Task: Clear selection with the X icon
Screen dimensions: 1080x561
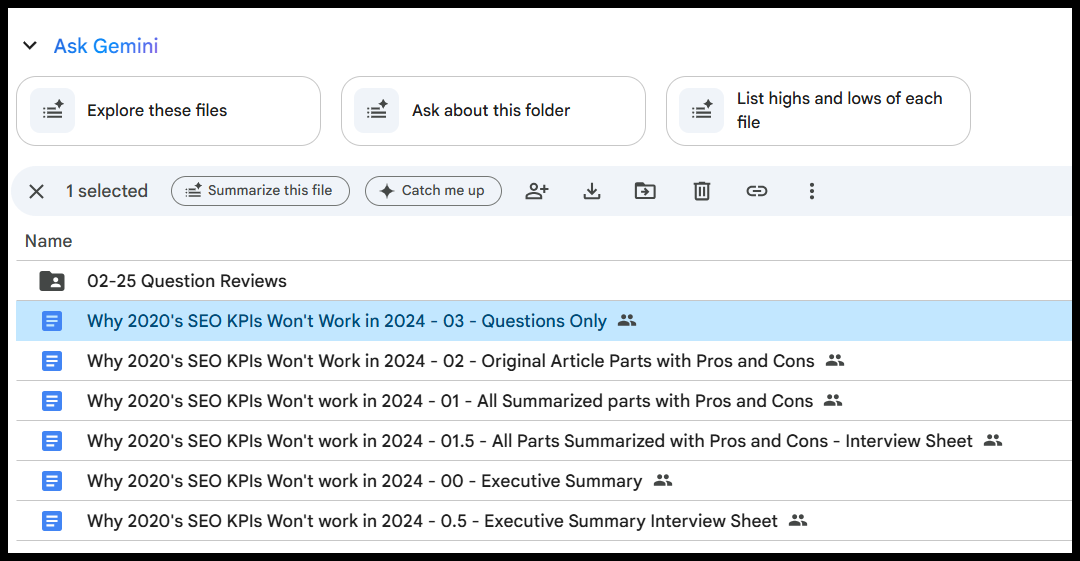Action: click(x=37, y=191)
